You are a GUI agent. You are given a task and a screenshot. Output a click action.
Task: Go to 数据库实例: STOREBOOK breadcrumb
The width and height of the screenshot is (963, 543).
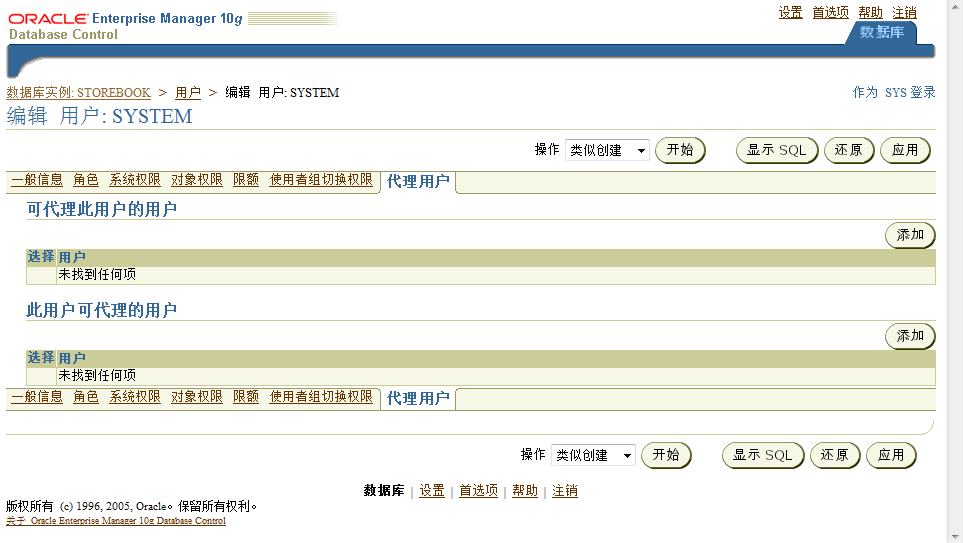[x=79, y=93]
